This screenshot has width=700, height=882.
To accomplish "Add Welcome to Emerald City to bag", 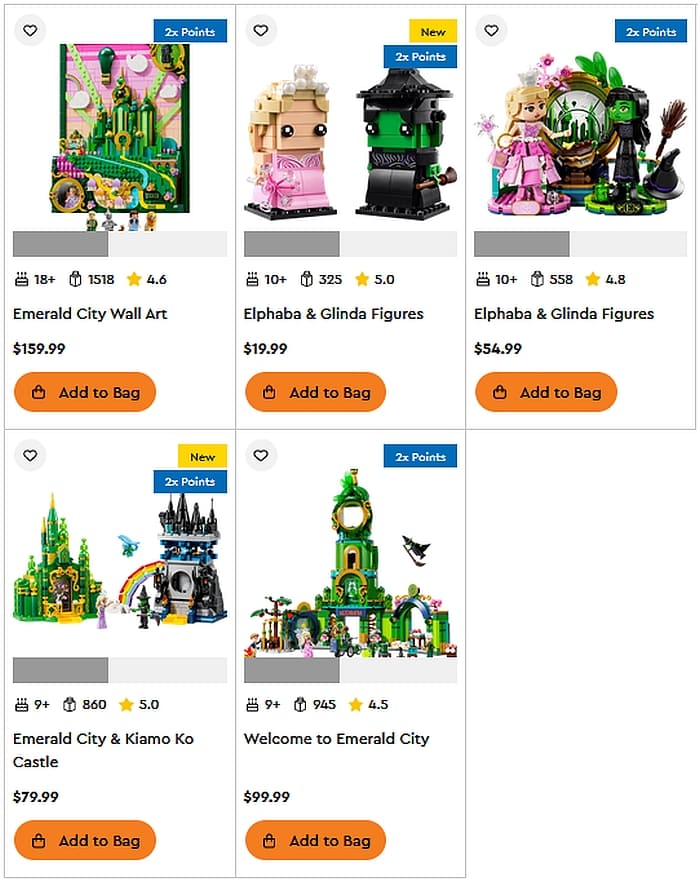I will click(x=316, y=840).
